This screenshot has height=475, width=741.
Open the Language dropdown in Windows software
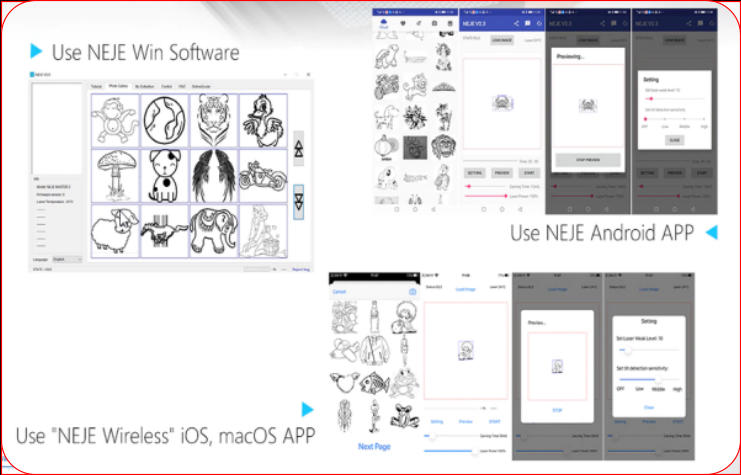coord(67,258)
